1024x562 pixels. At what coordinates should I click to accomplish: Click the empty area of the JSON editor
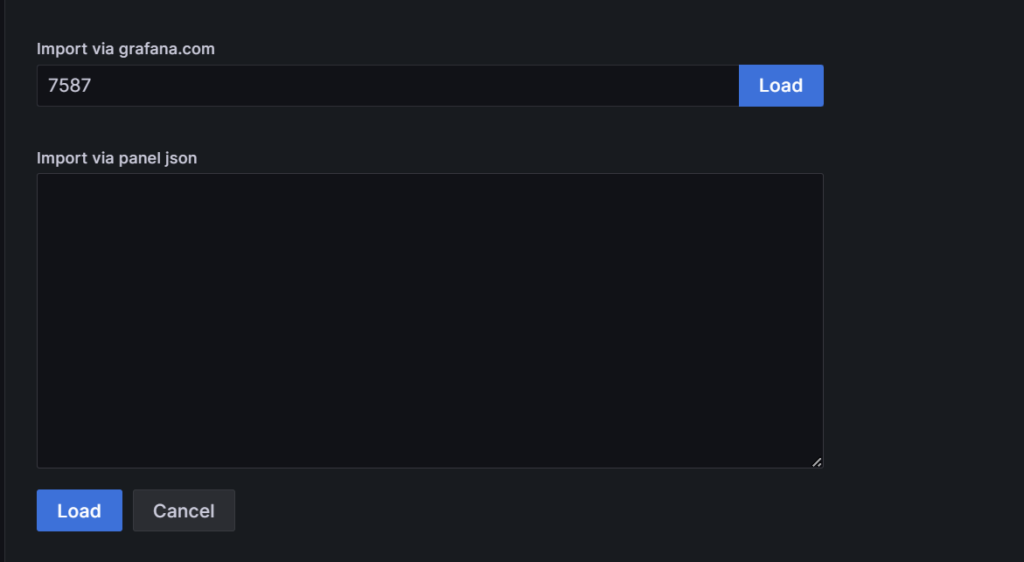click(430, 320)
